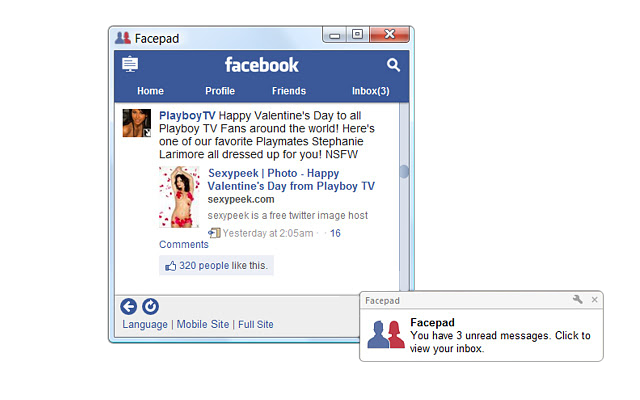Screen dimensions: 640x400
Task: Open the Friends tab
Action: [x=289, y=91]
